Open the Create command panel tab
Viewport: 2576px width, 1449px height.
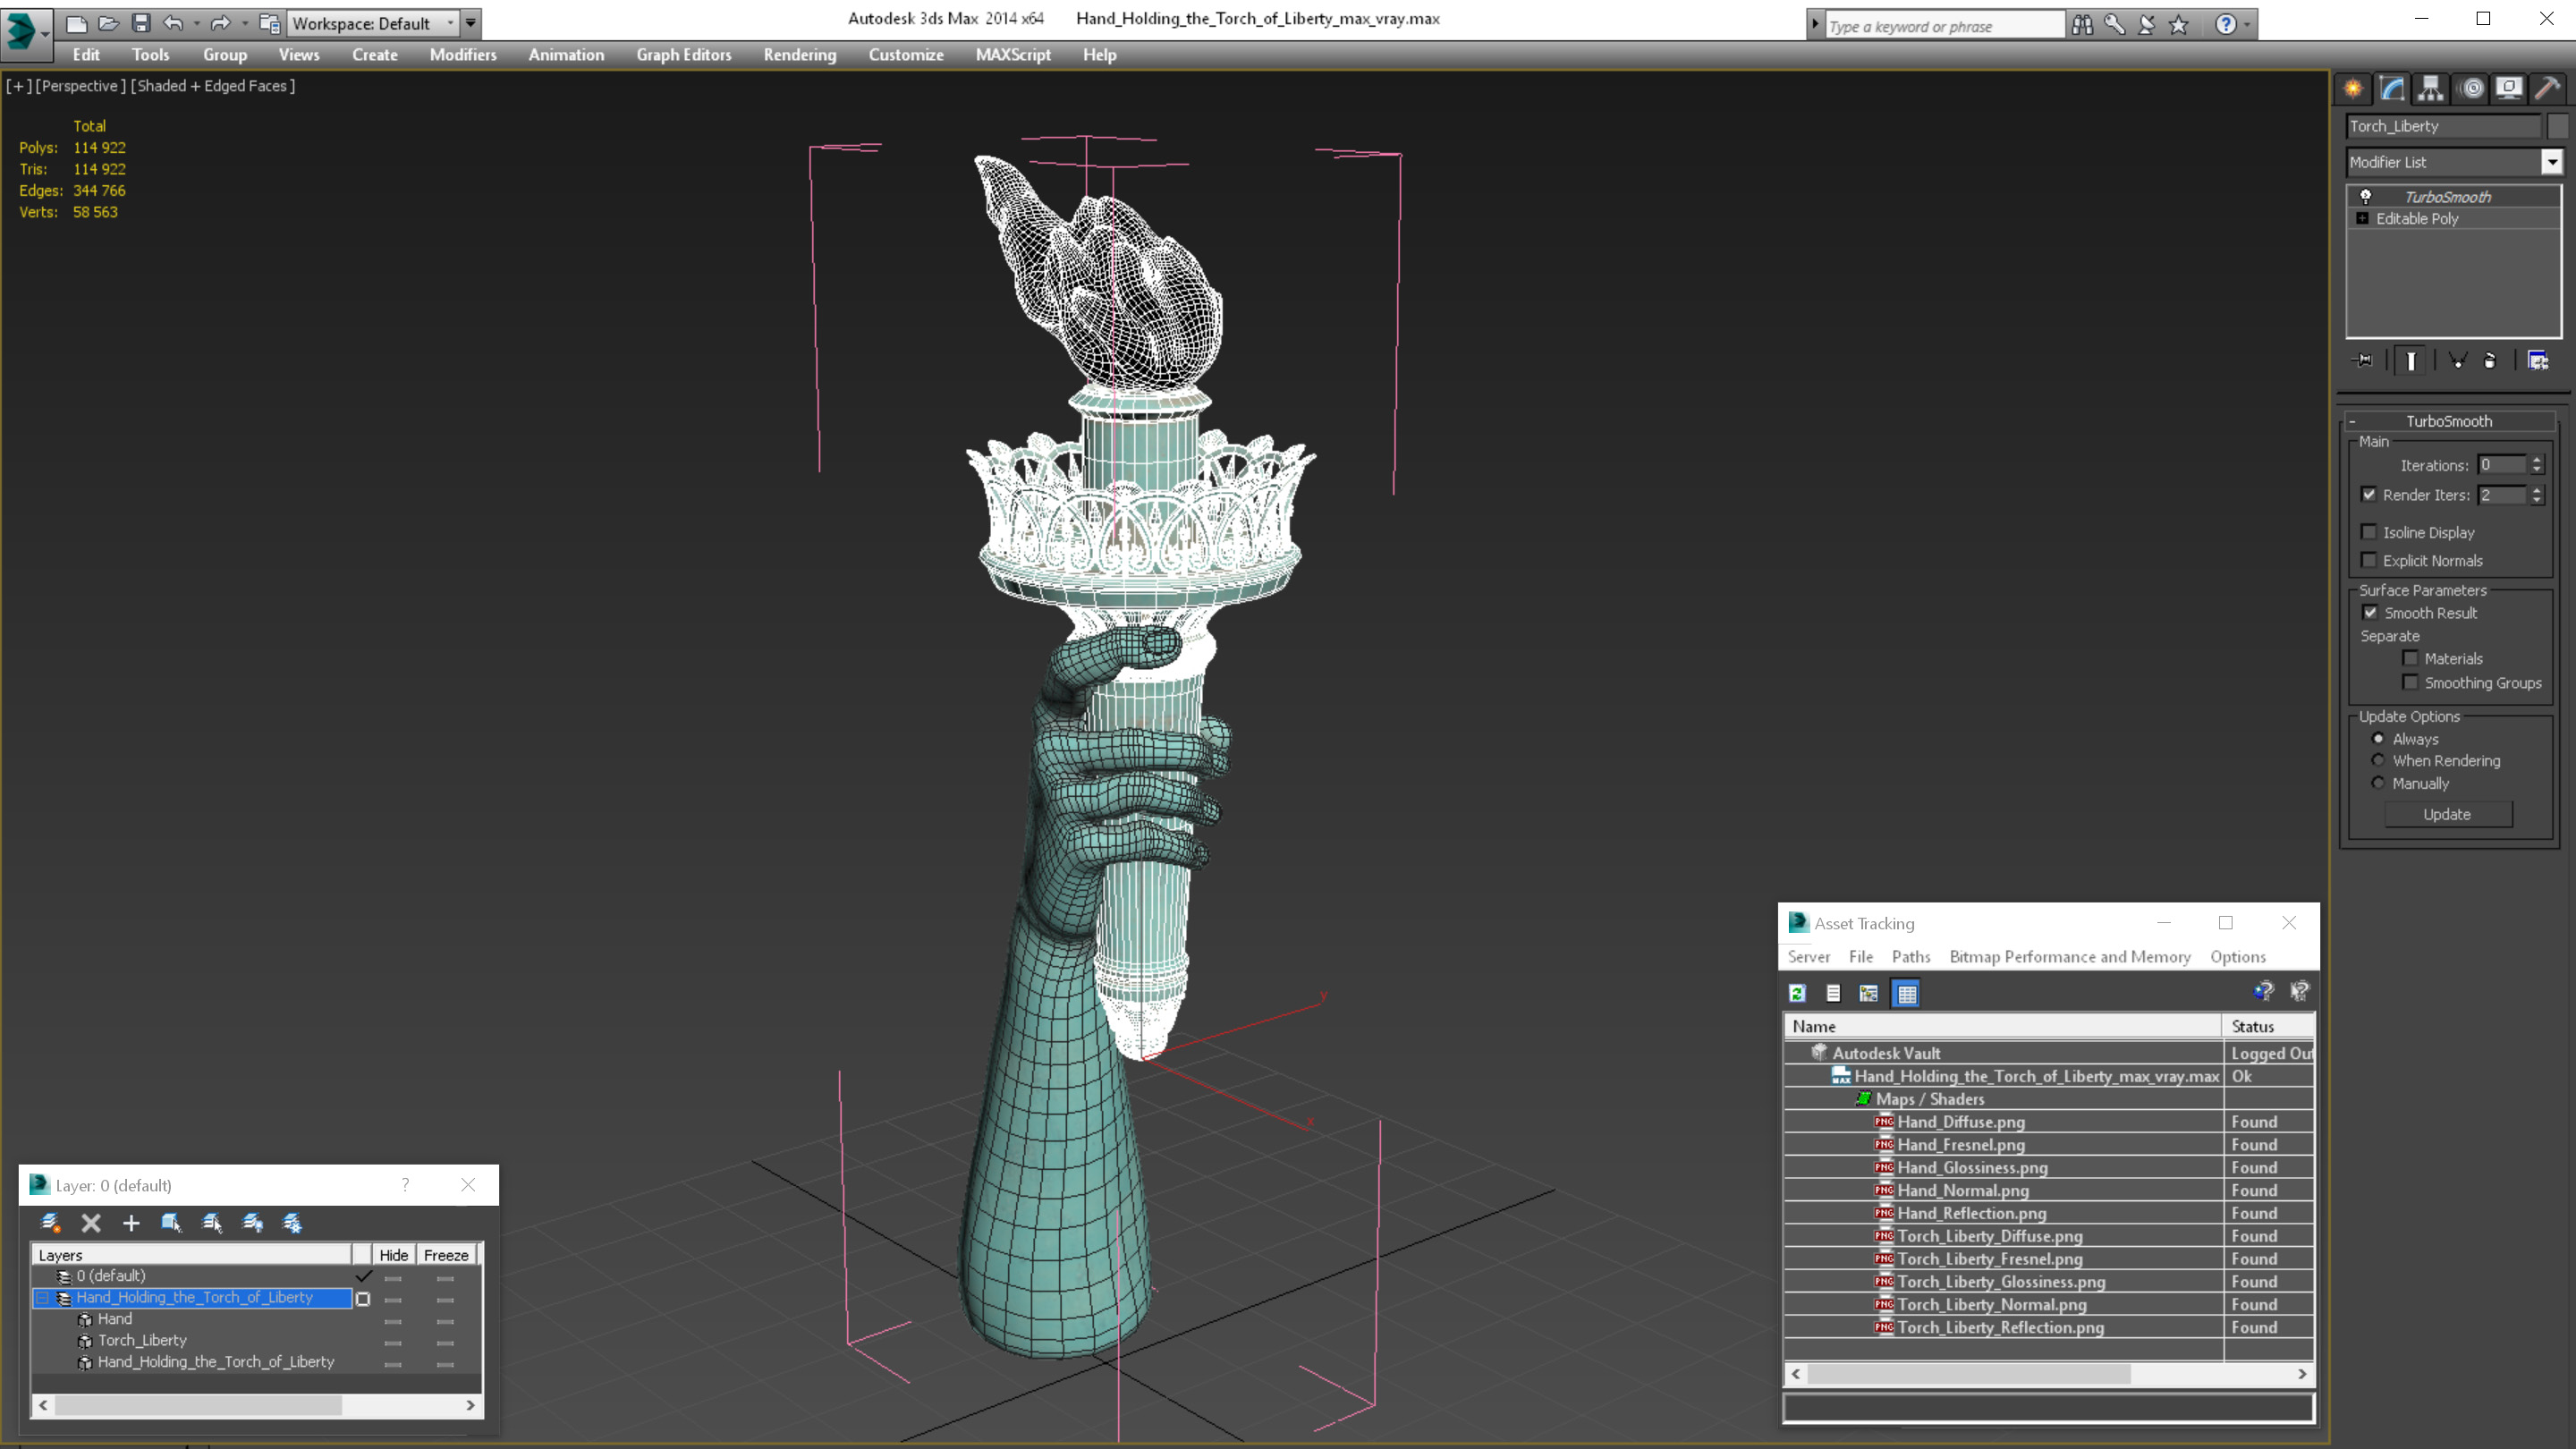[x=2353, y=89]
